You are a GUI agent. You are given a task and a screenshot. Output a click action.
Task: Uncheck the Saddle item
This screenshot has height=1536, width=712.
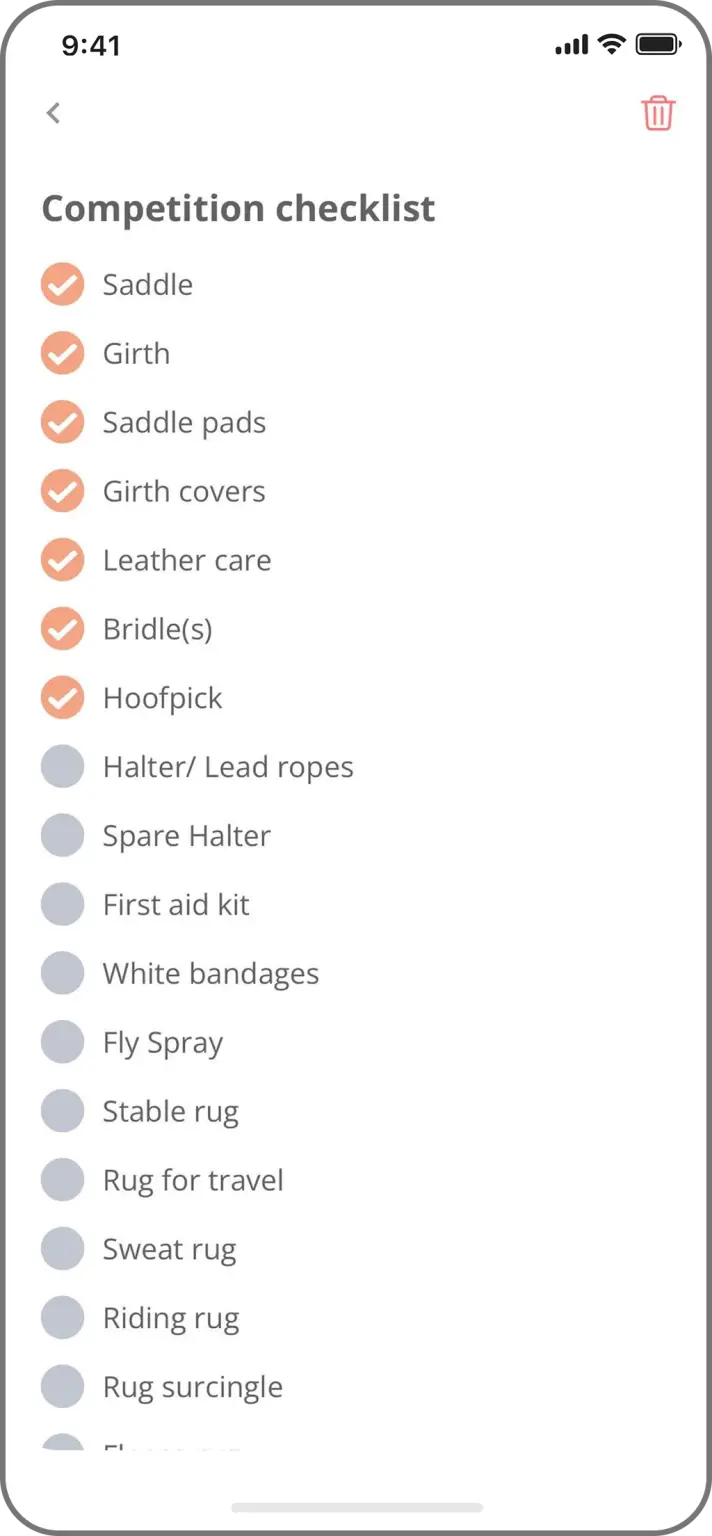(x=62, y=284)
